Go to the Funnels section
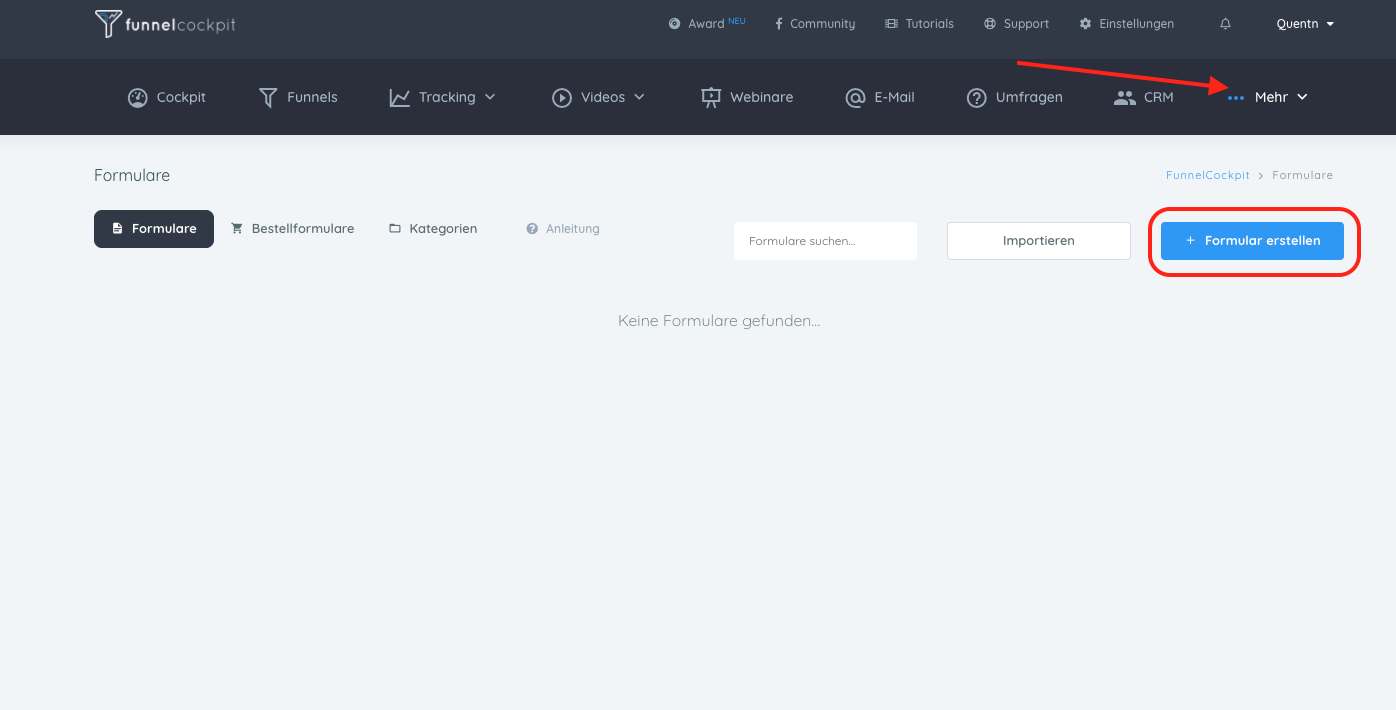The width and height of the screenshot is (1396, 710). click(298, 97)
